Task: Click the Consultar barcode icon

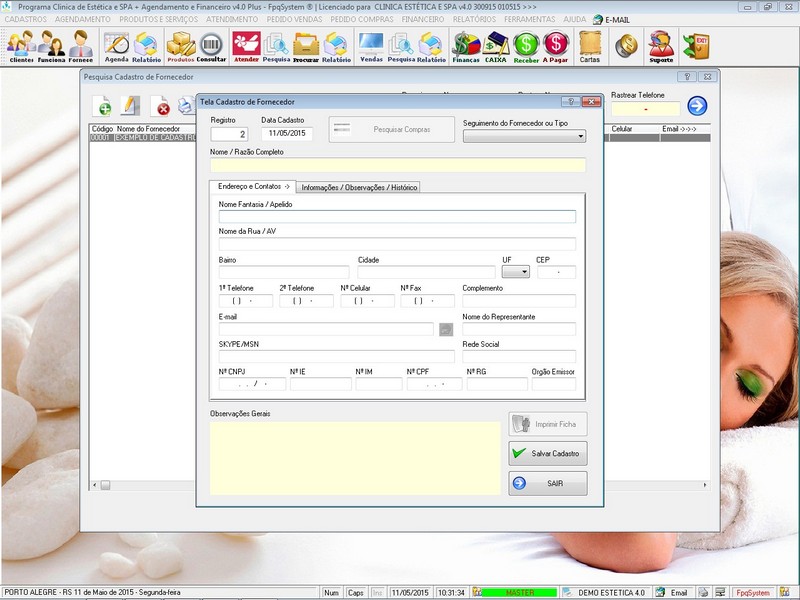Action: point(211,47)
